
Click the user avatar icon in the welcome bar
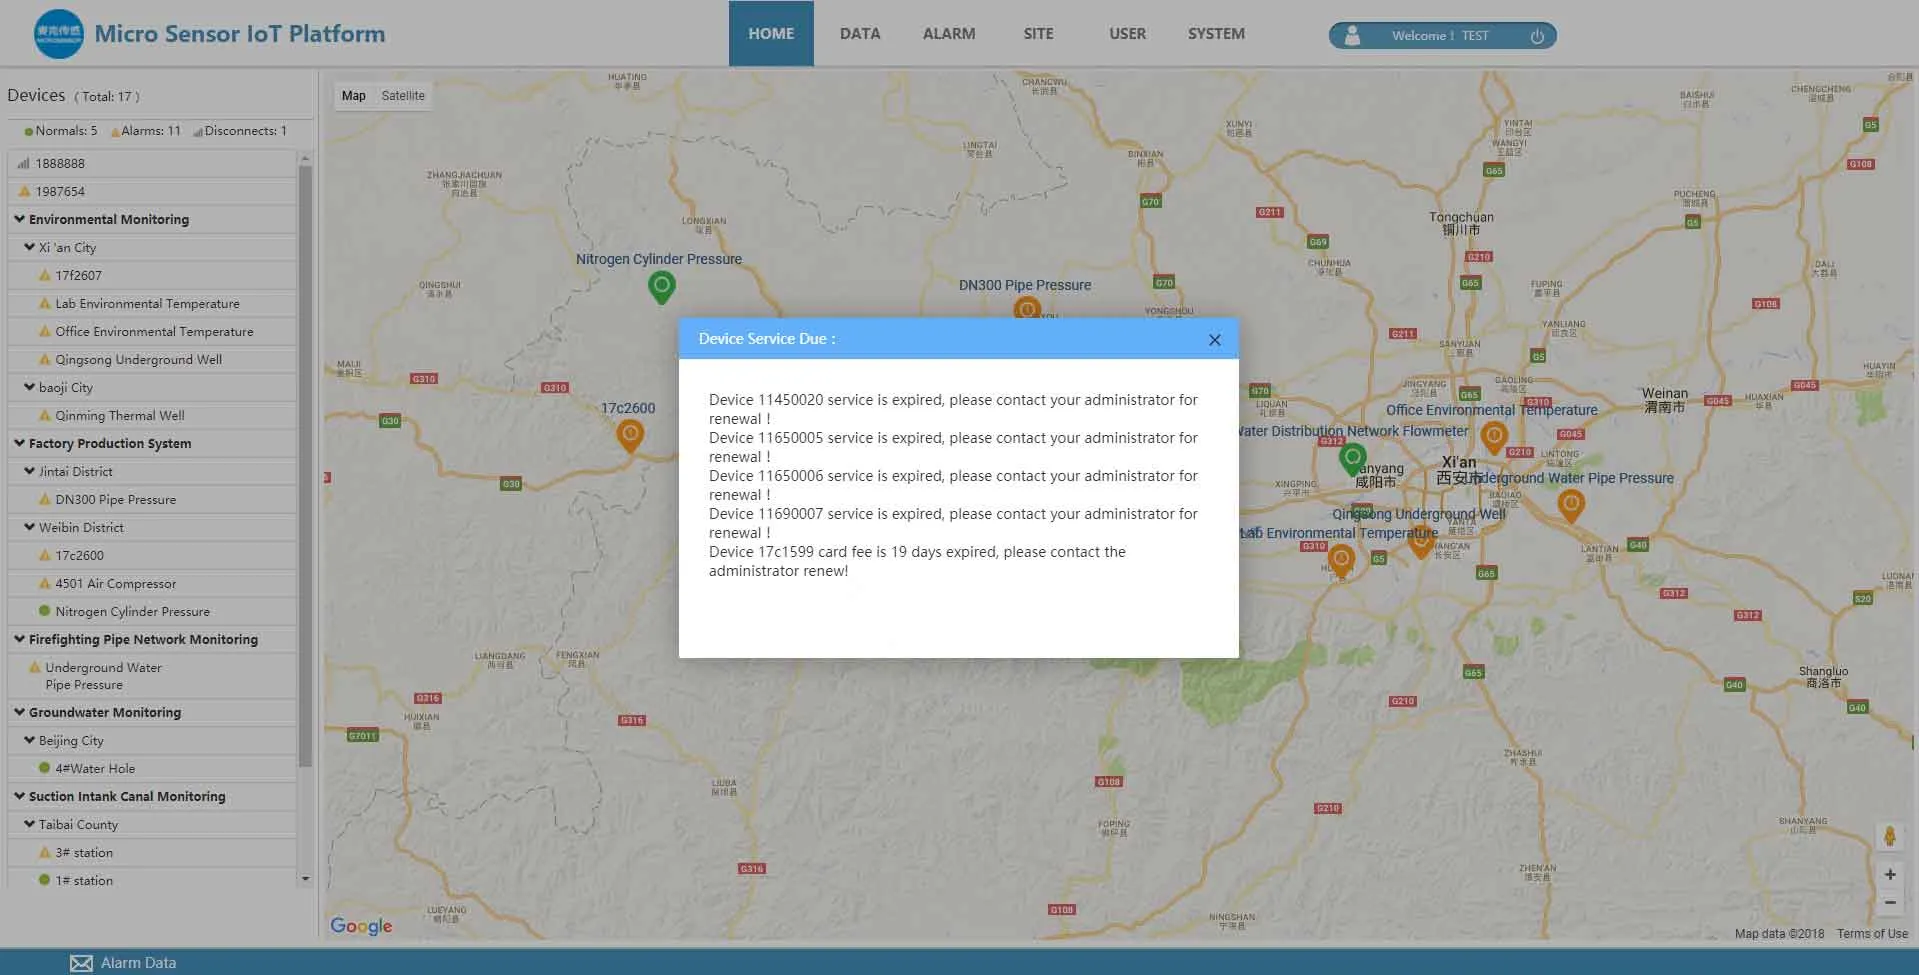point(1352,36)
